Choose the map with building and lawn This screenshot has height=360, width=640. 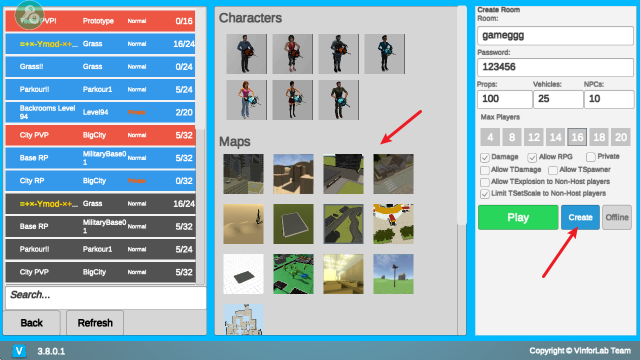(x=343, y=174)
